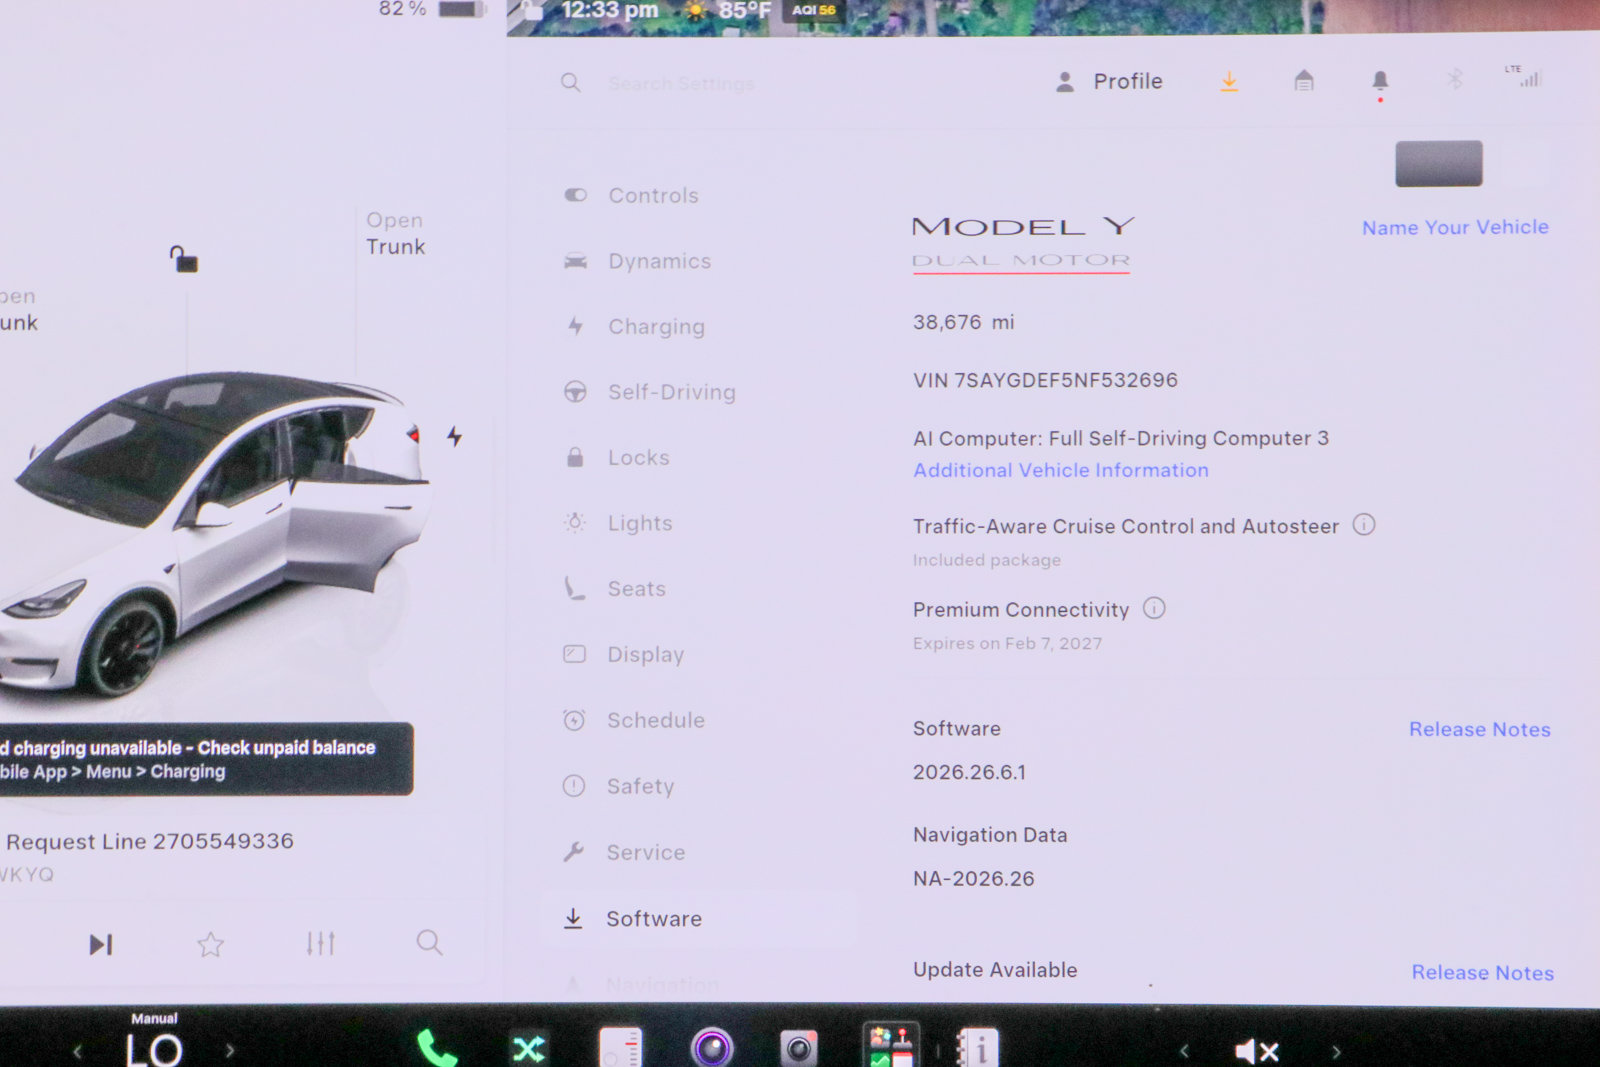Tap the 82 % battery indicator
1600x1067 pixels.
click(431, 9)
